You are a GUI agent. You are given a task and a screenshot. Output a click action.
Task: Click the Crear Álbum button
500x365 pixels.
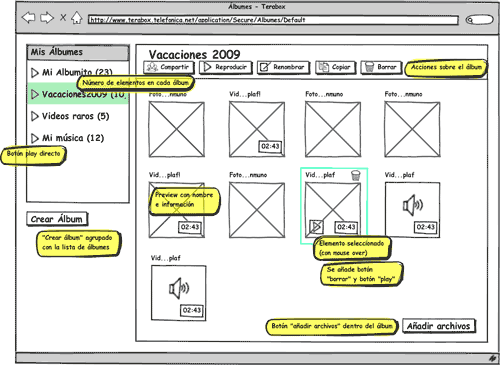[57, 219]
